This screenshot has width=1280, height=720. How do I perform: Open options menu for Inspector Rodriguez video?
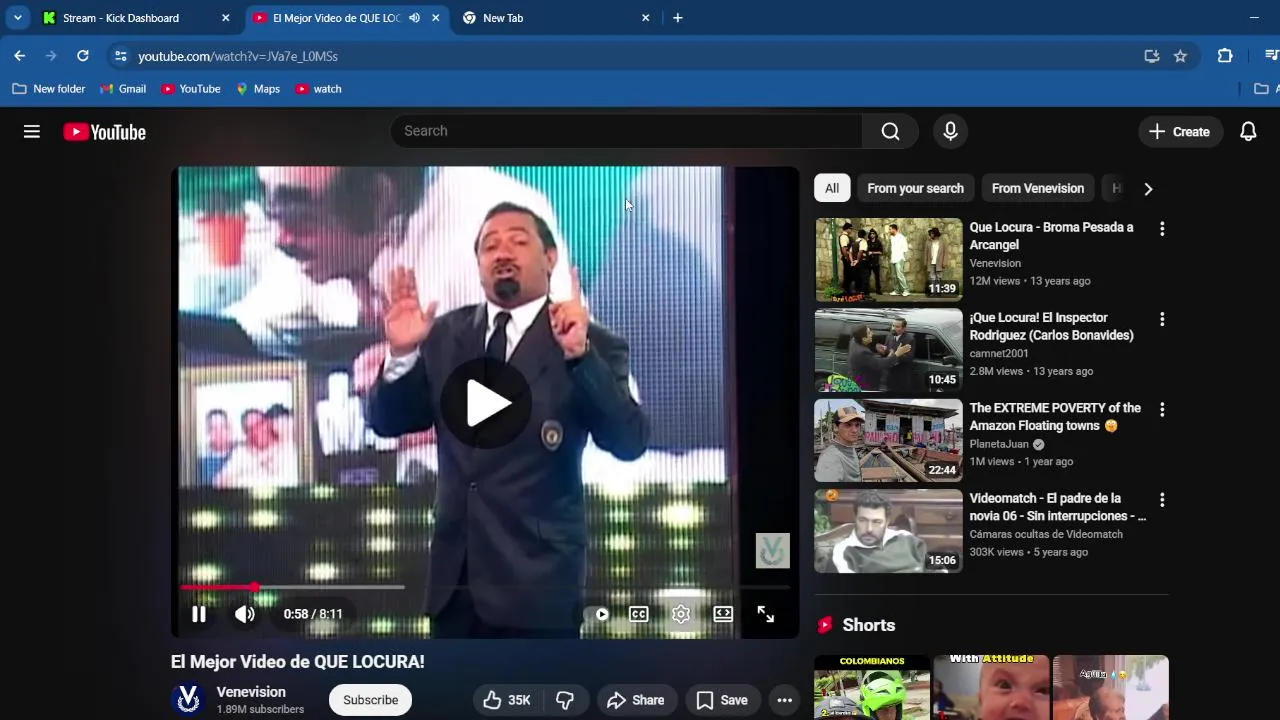coord(1161,319)
